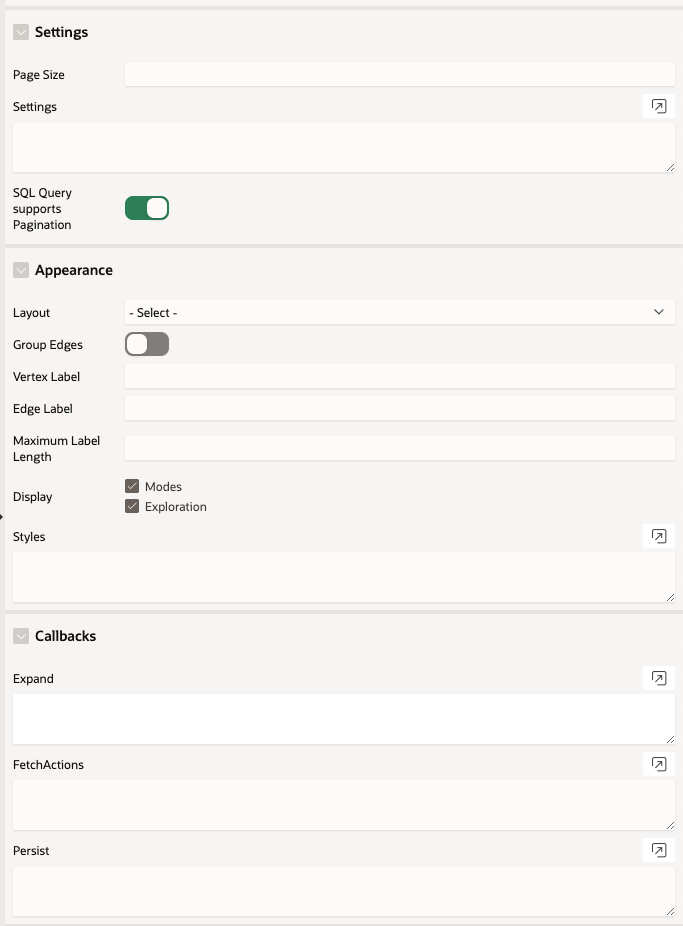Click the Appearance section heading

pyautogui.click(x=74, y=270)
